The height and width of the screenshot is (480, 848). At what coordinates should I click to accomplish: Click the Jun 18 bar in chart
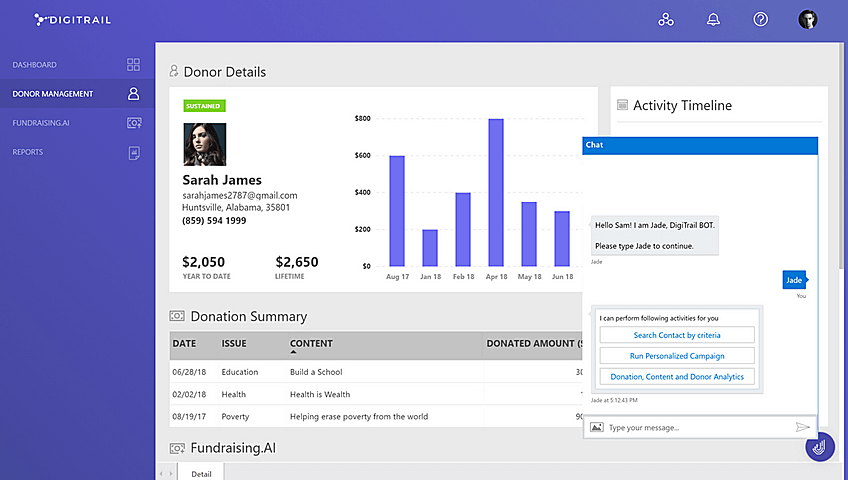562,239
